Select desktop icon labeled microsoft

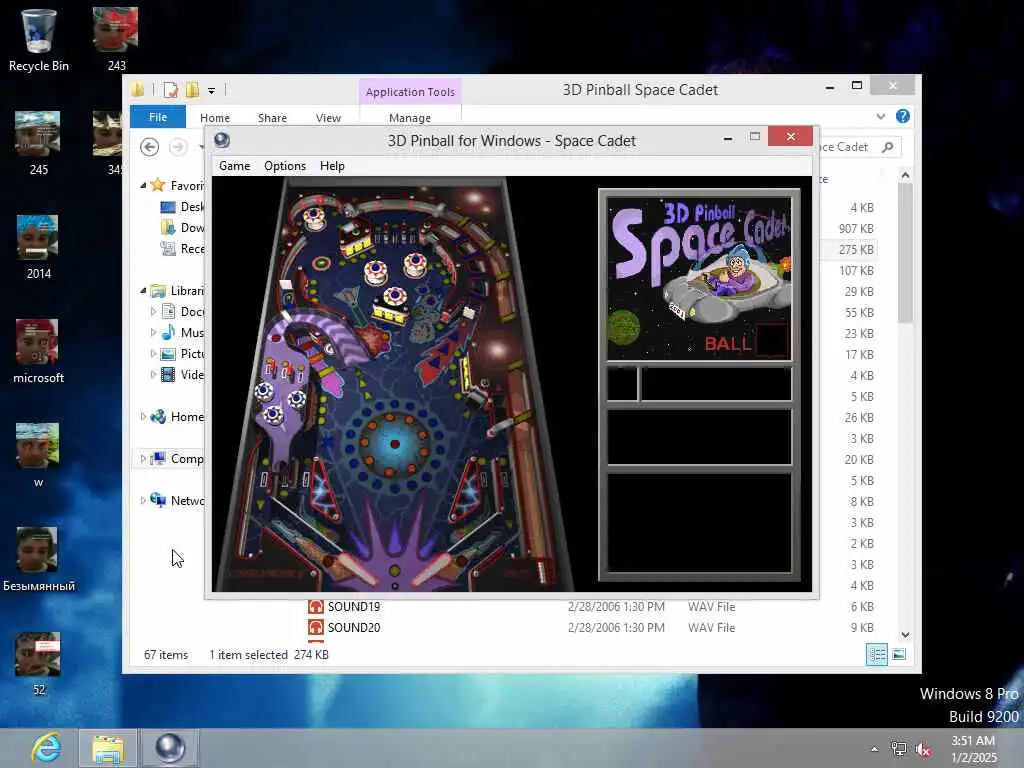tap(39, 351)
